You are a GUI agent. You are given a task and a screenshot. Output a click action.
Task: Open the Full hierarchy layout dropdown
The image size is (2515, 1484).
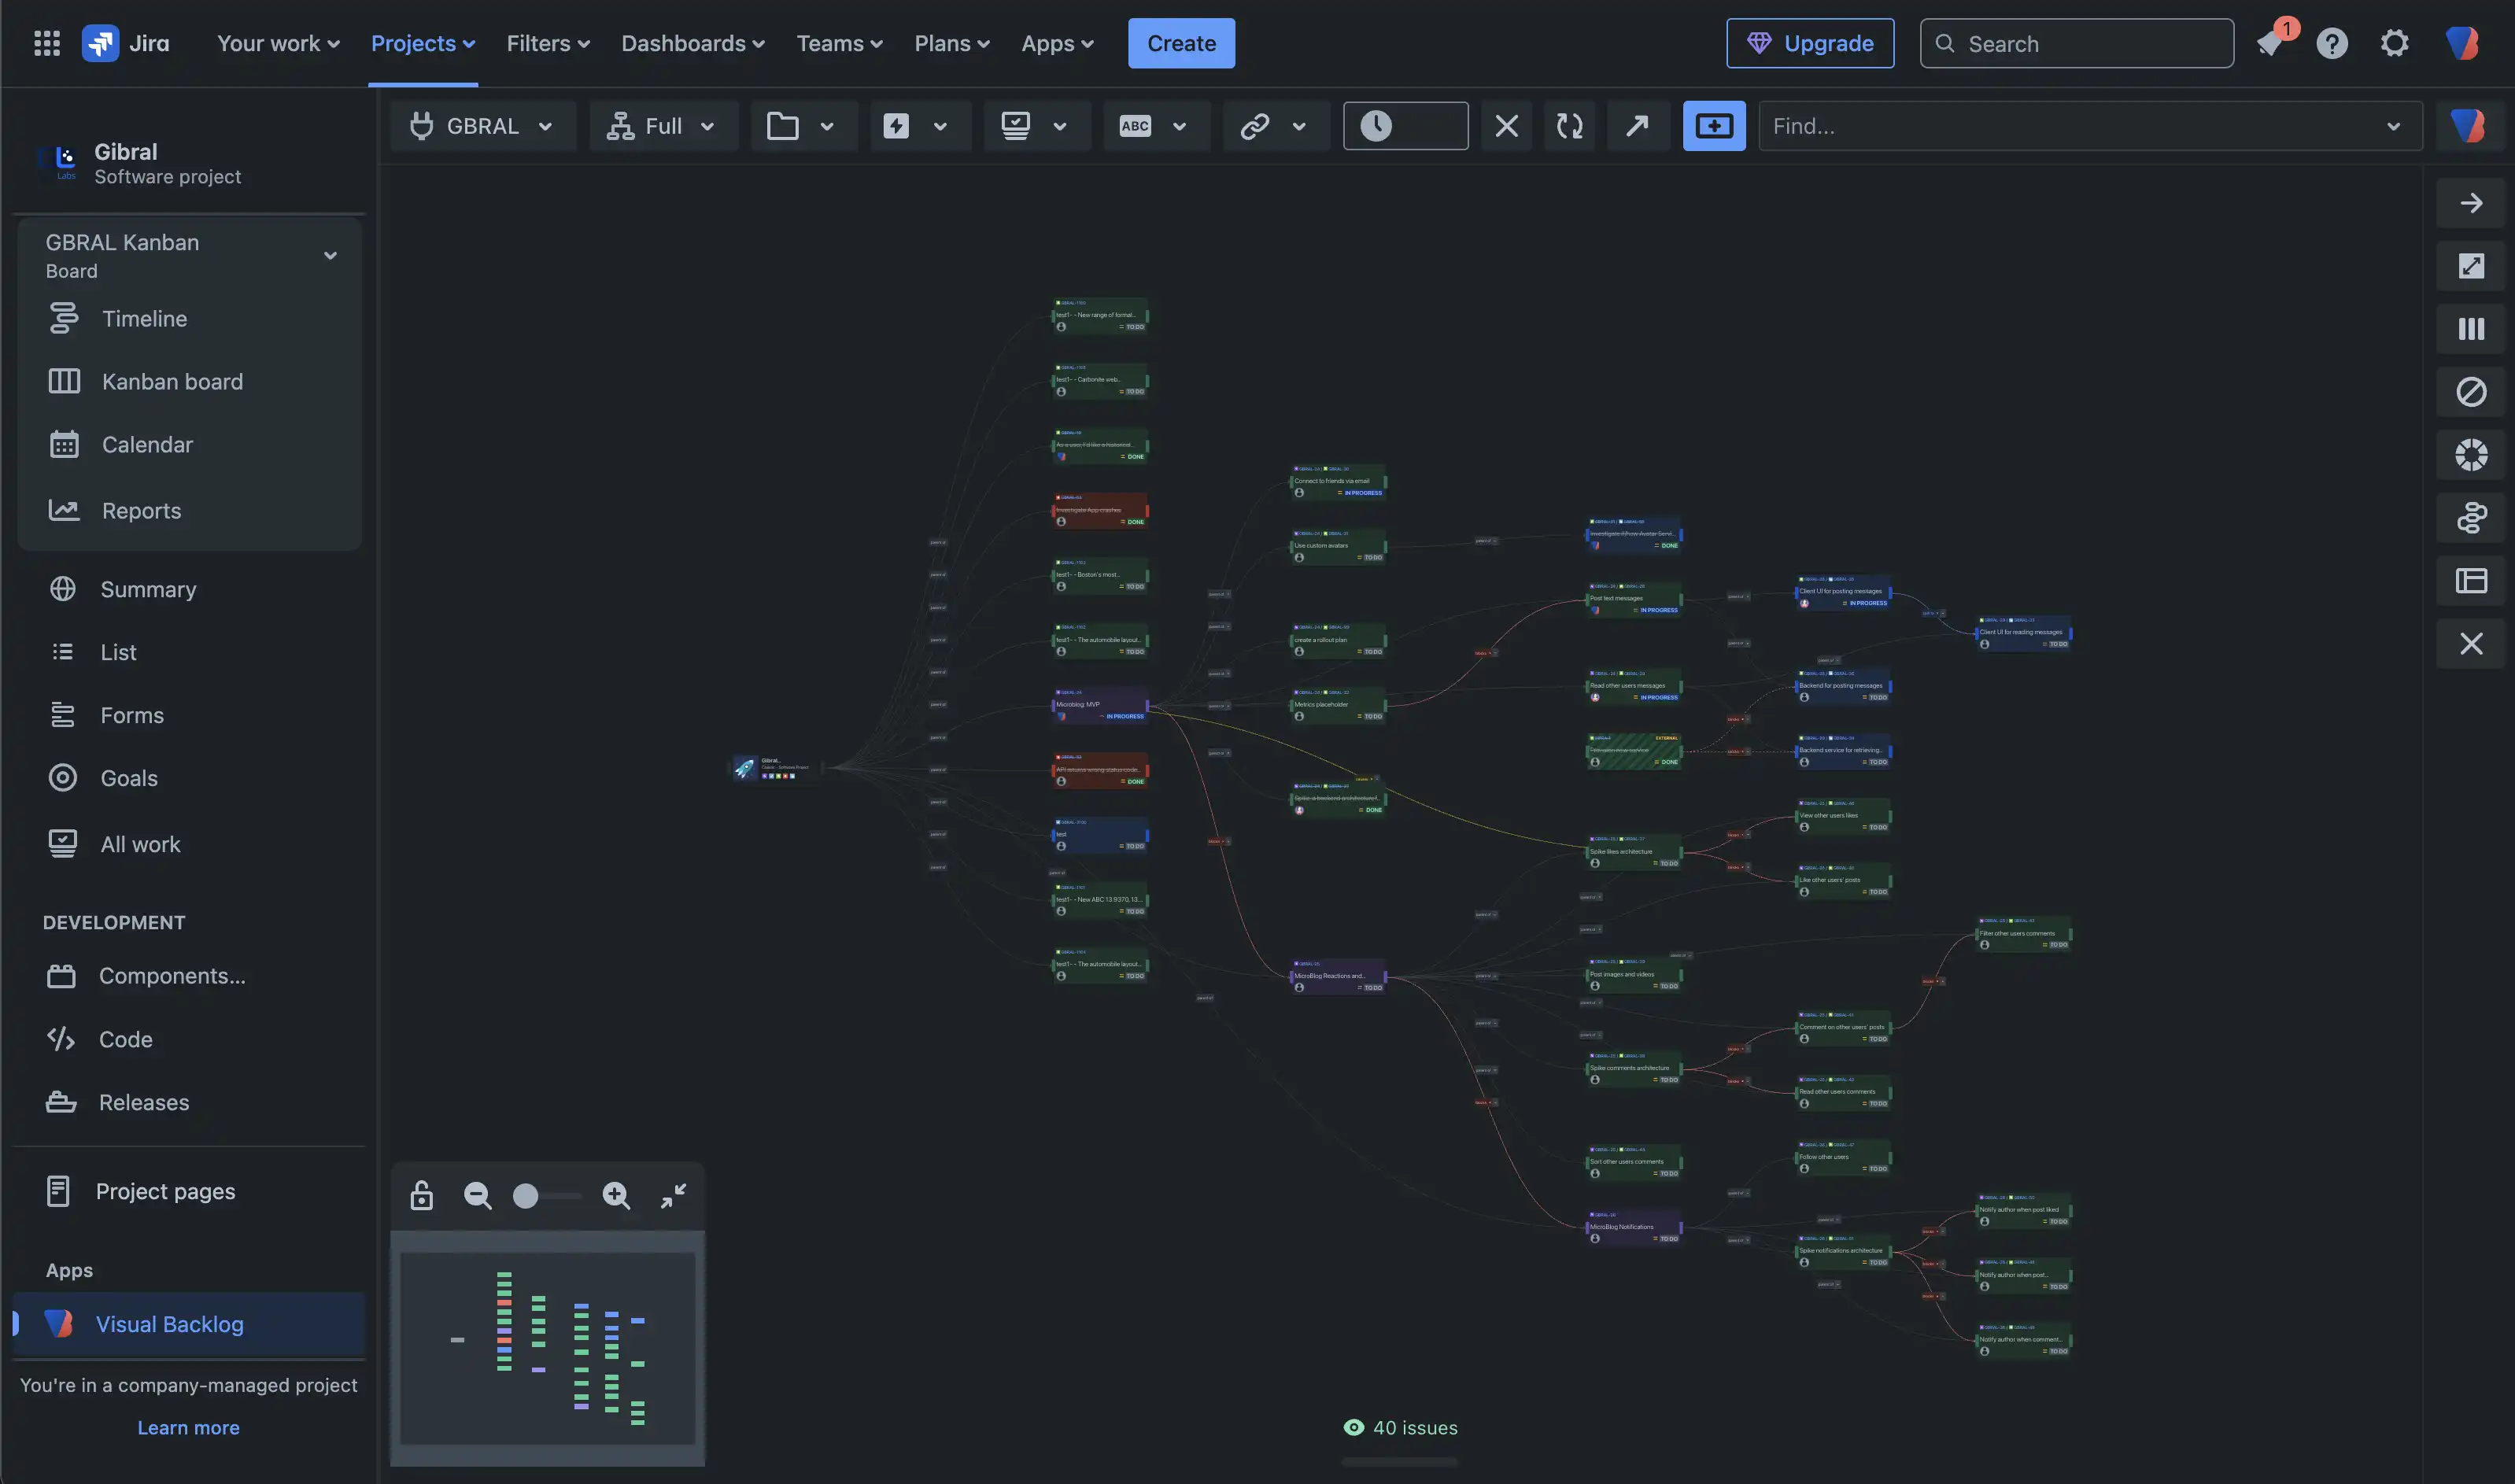click(663, 126)
